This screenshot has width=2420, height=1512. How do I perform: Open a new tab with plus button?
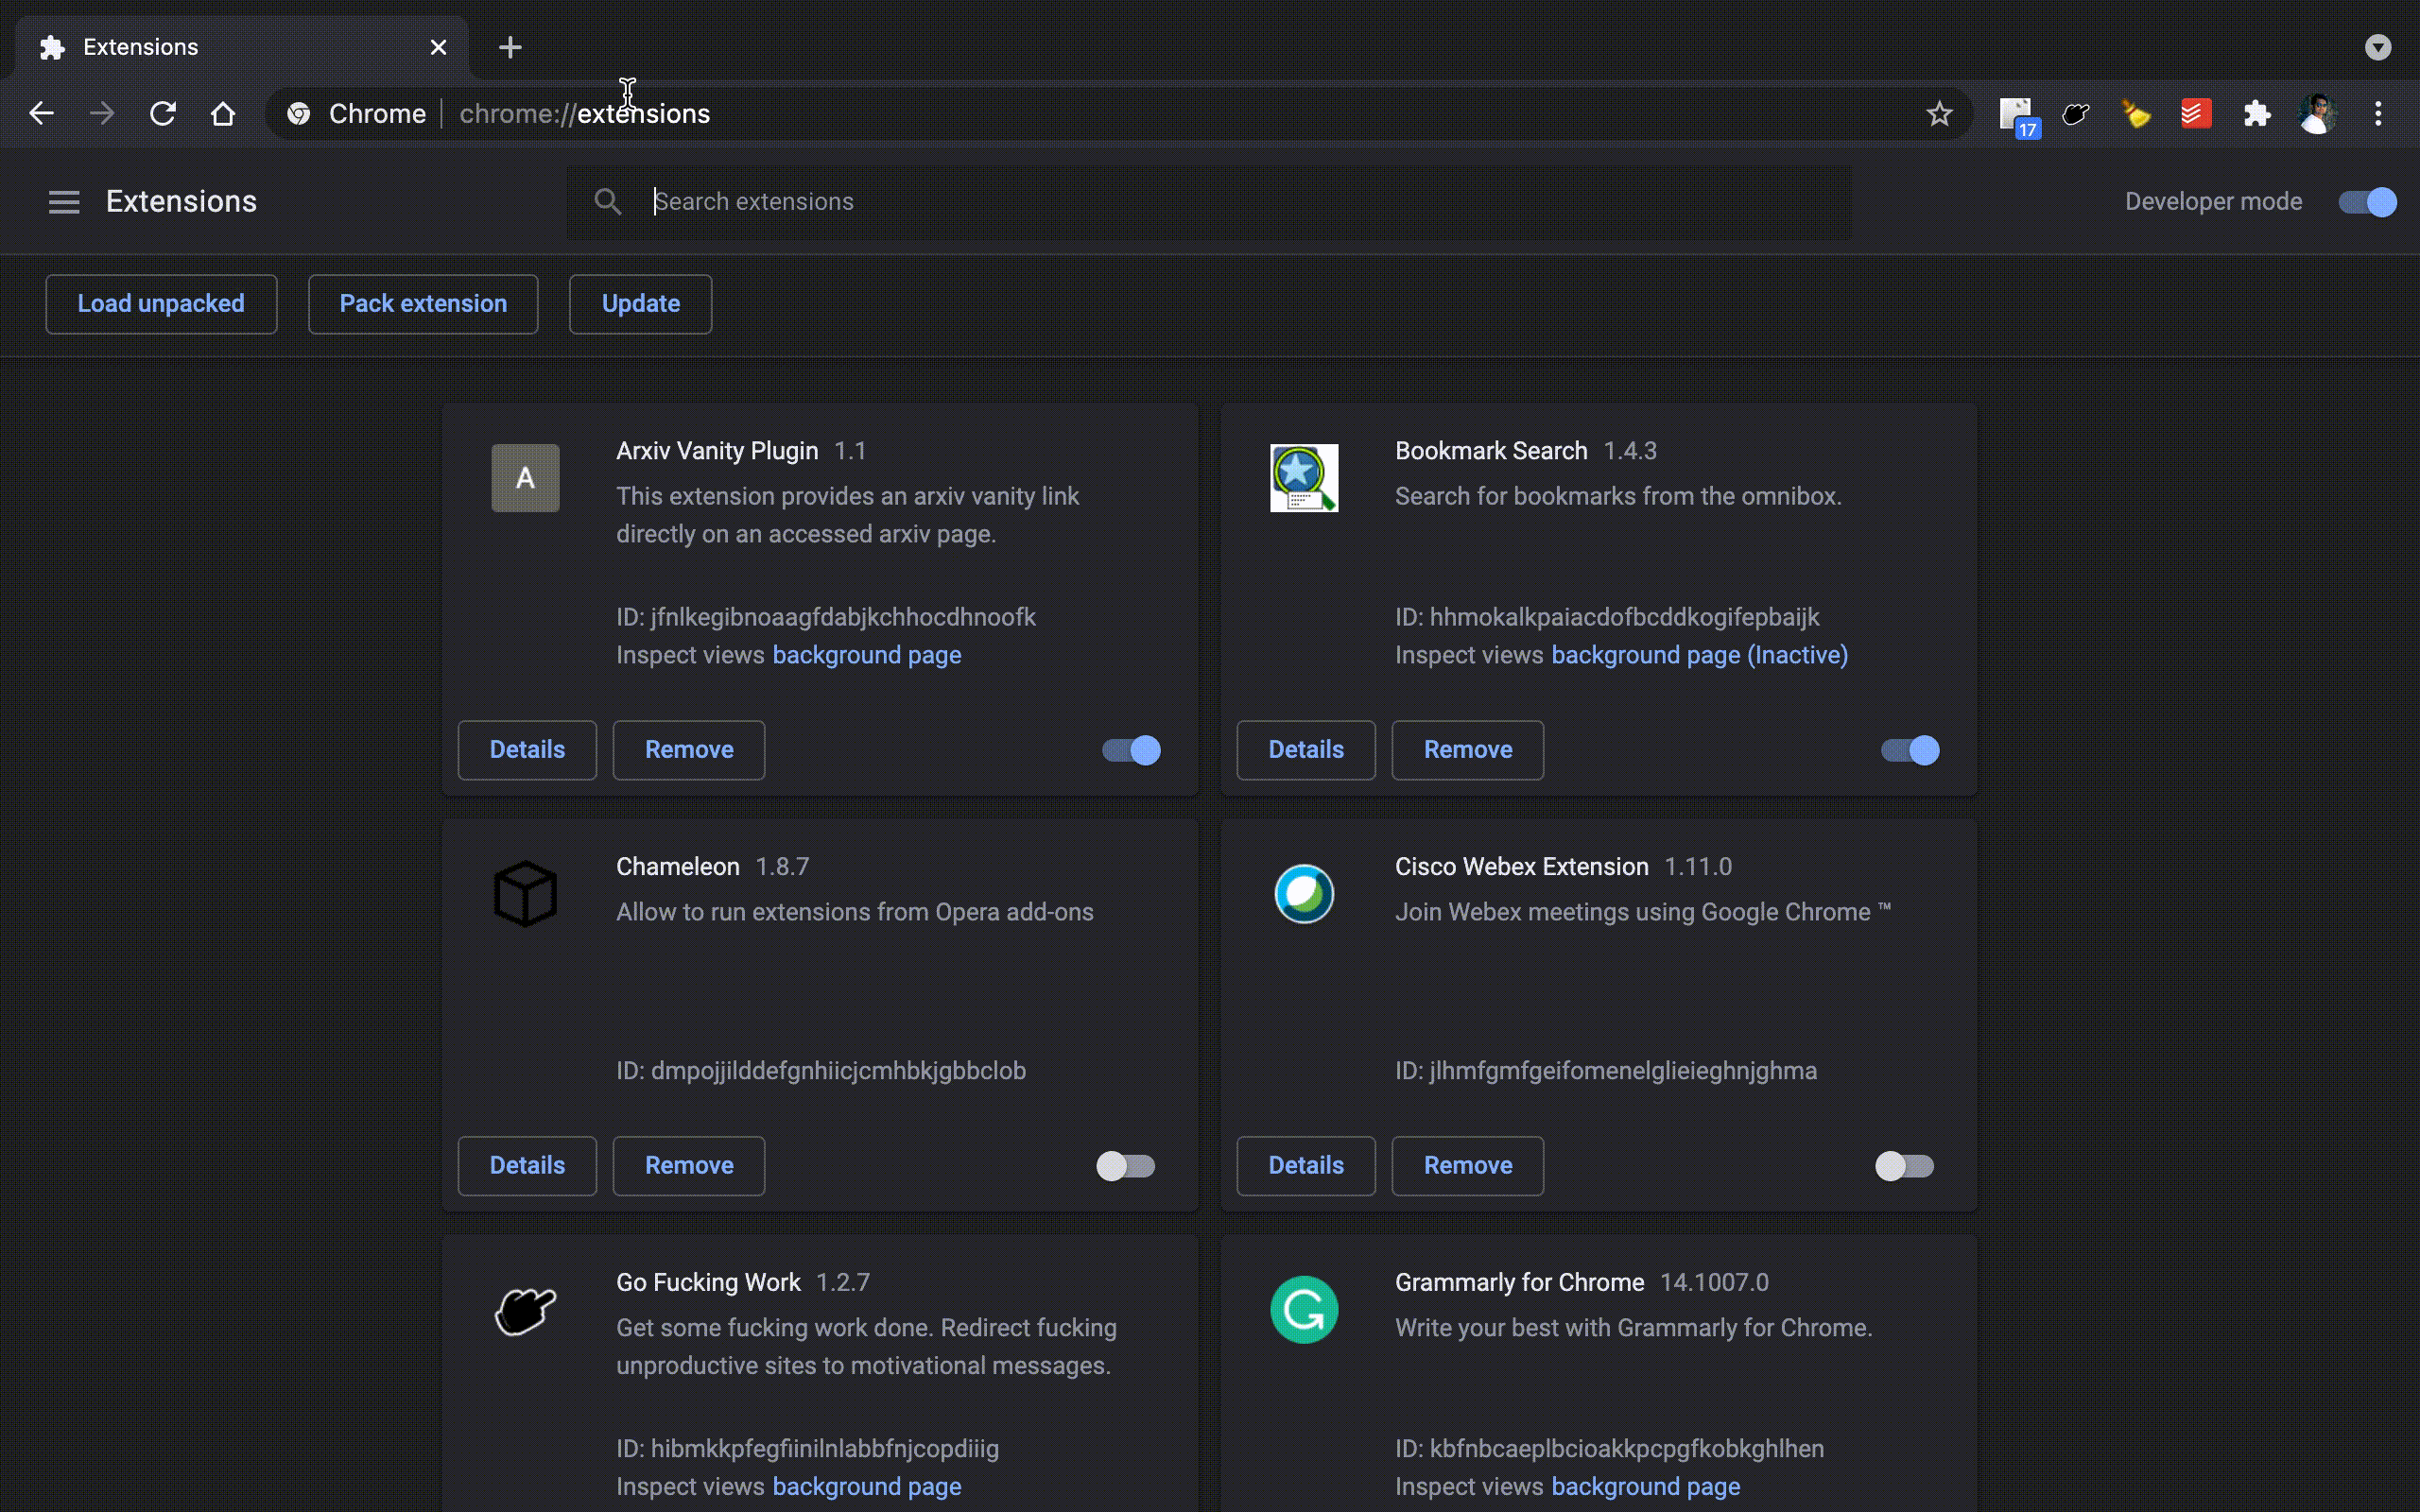(x=510, y=47)
